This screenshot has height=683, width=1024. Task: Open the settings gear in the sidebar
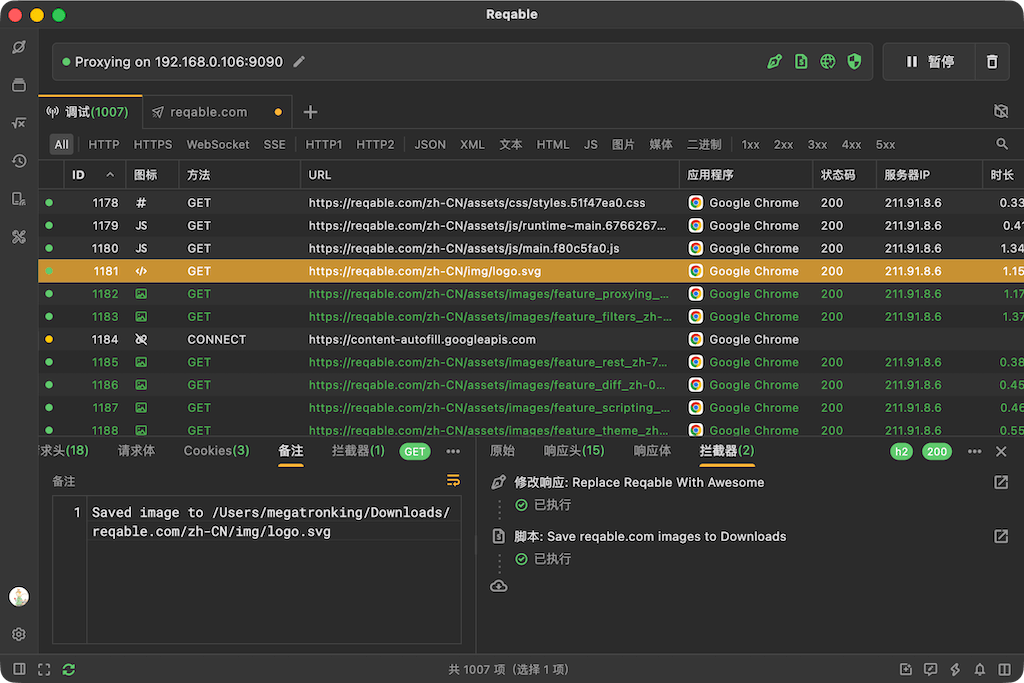coord(19,634)
